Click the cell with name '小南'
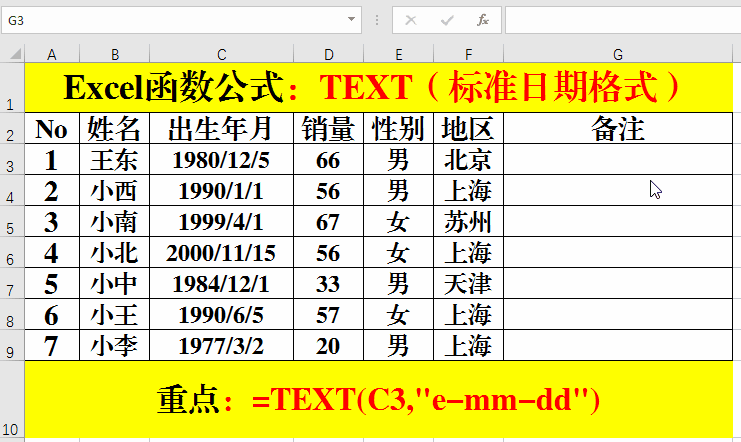 (114, 221)
